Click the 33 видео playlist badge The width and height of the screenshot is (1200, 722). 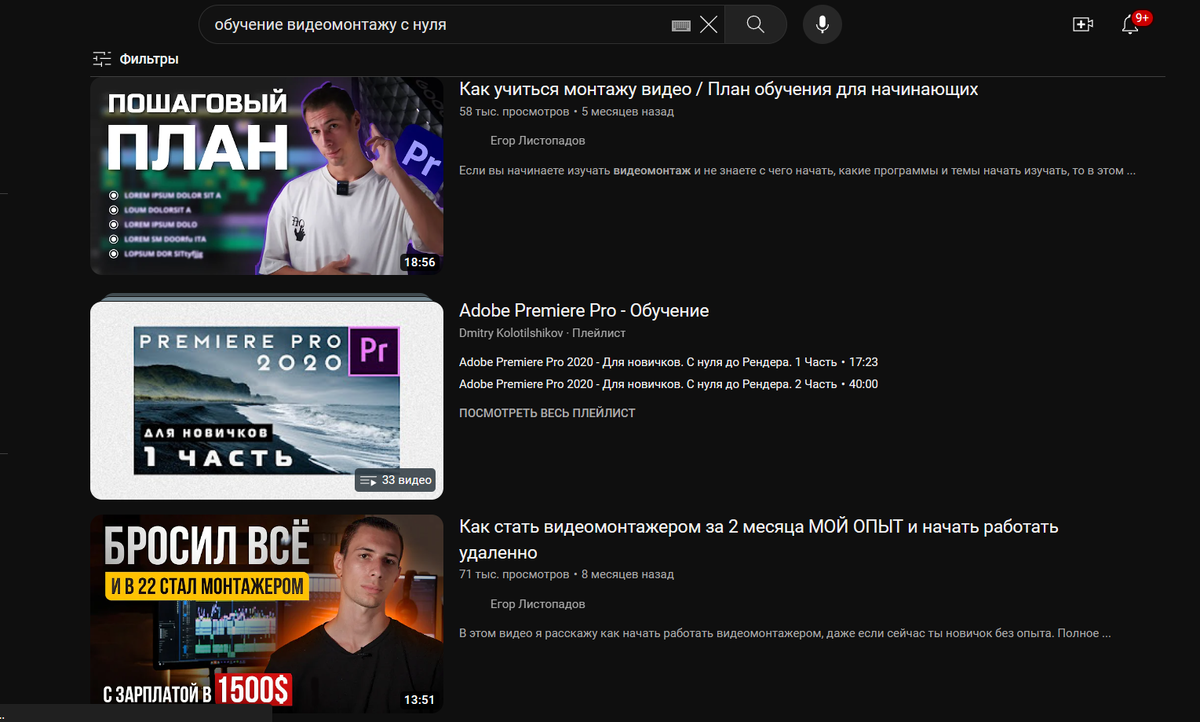coord(397,480)
